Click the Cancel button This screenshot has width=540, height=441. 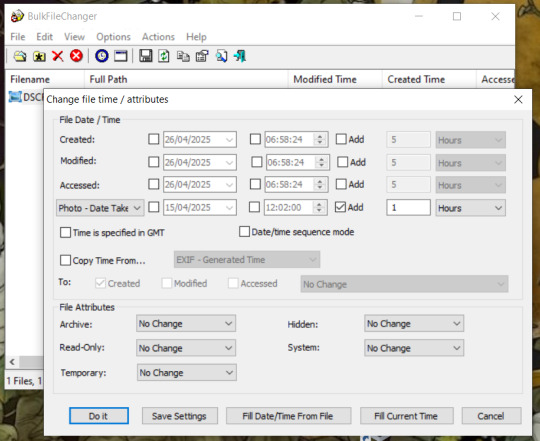pos(491,416)
